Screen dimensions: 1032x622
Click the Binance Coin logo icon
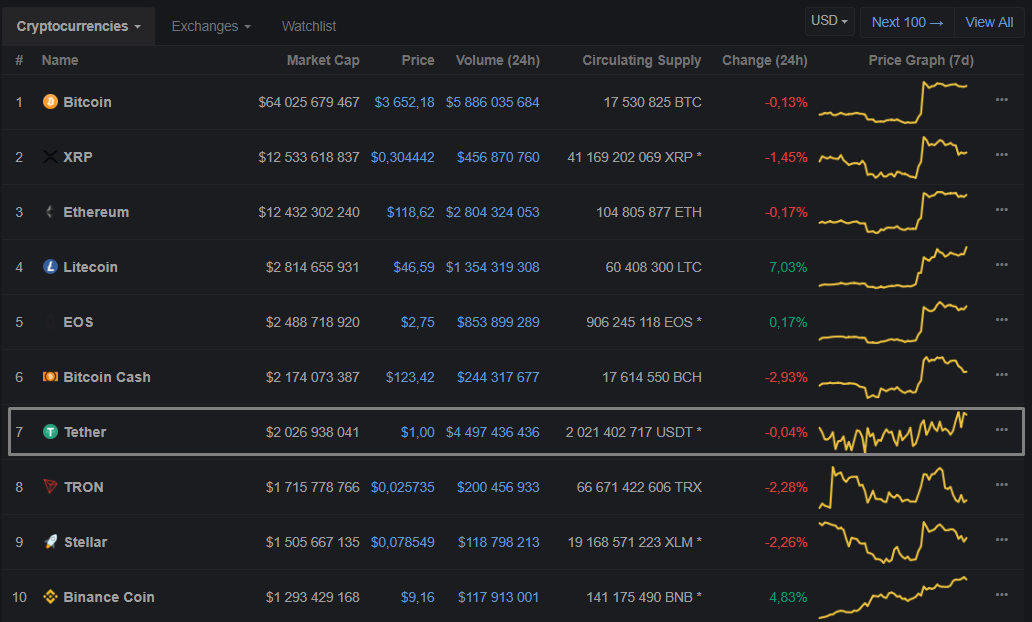coord(50,597)
